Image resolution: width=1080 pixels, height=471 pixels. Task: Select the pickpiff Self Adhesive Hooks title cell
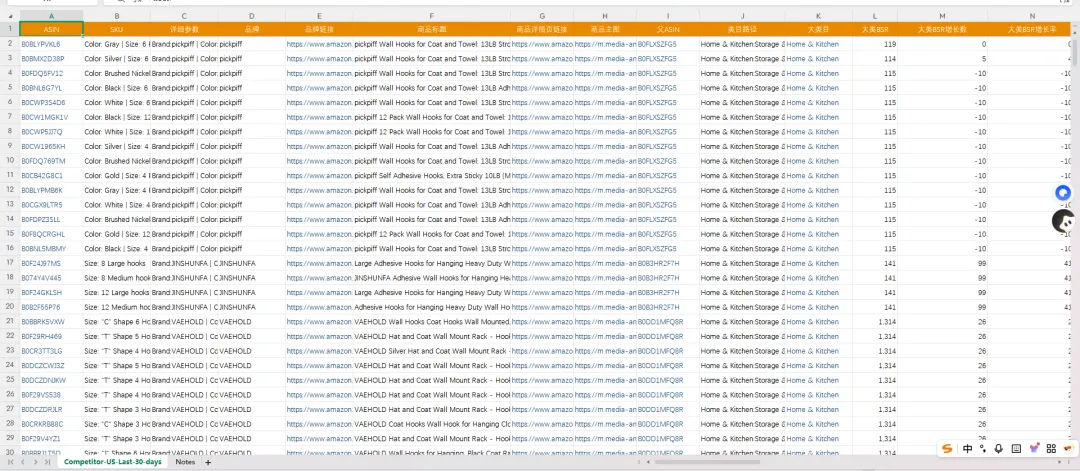coord(431,176)
